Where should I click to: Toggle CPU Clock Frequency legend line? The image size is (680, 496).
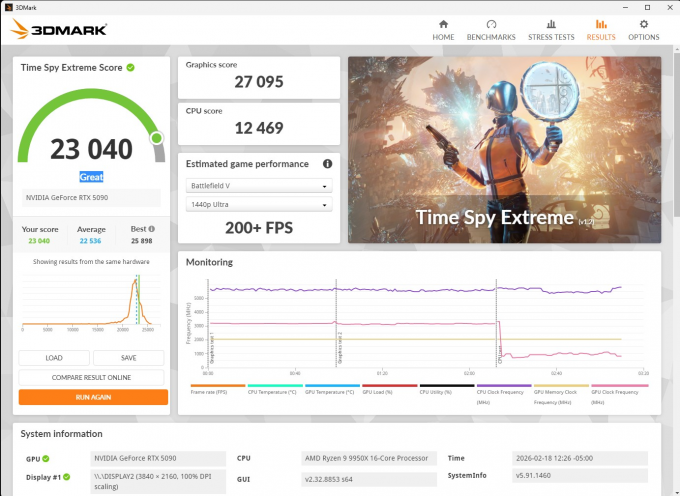(x=504, y=394)
